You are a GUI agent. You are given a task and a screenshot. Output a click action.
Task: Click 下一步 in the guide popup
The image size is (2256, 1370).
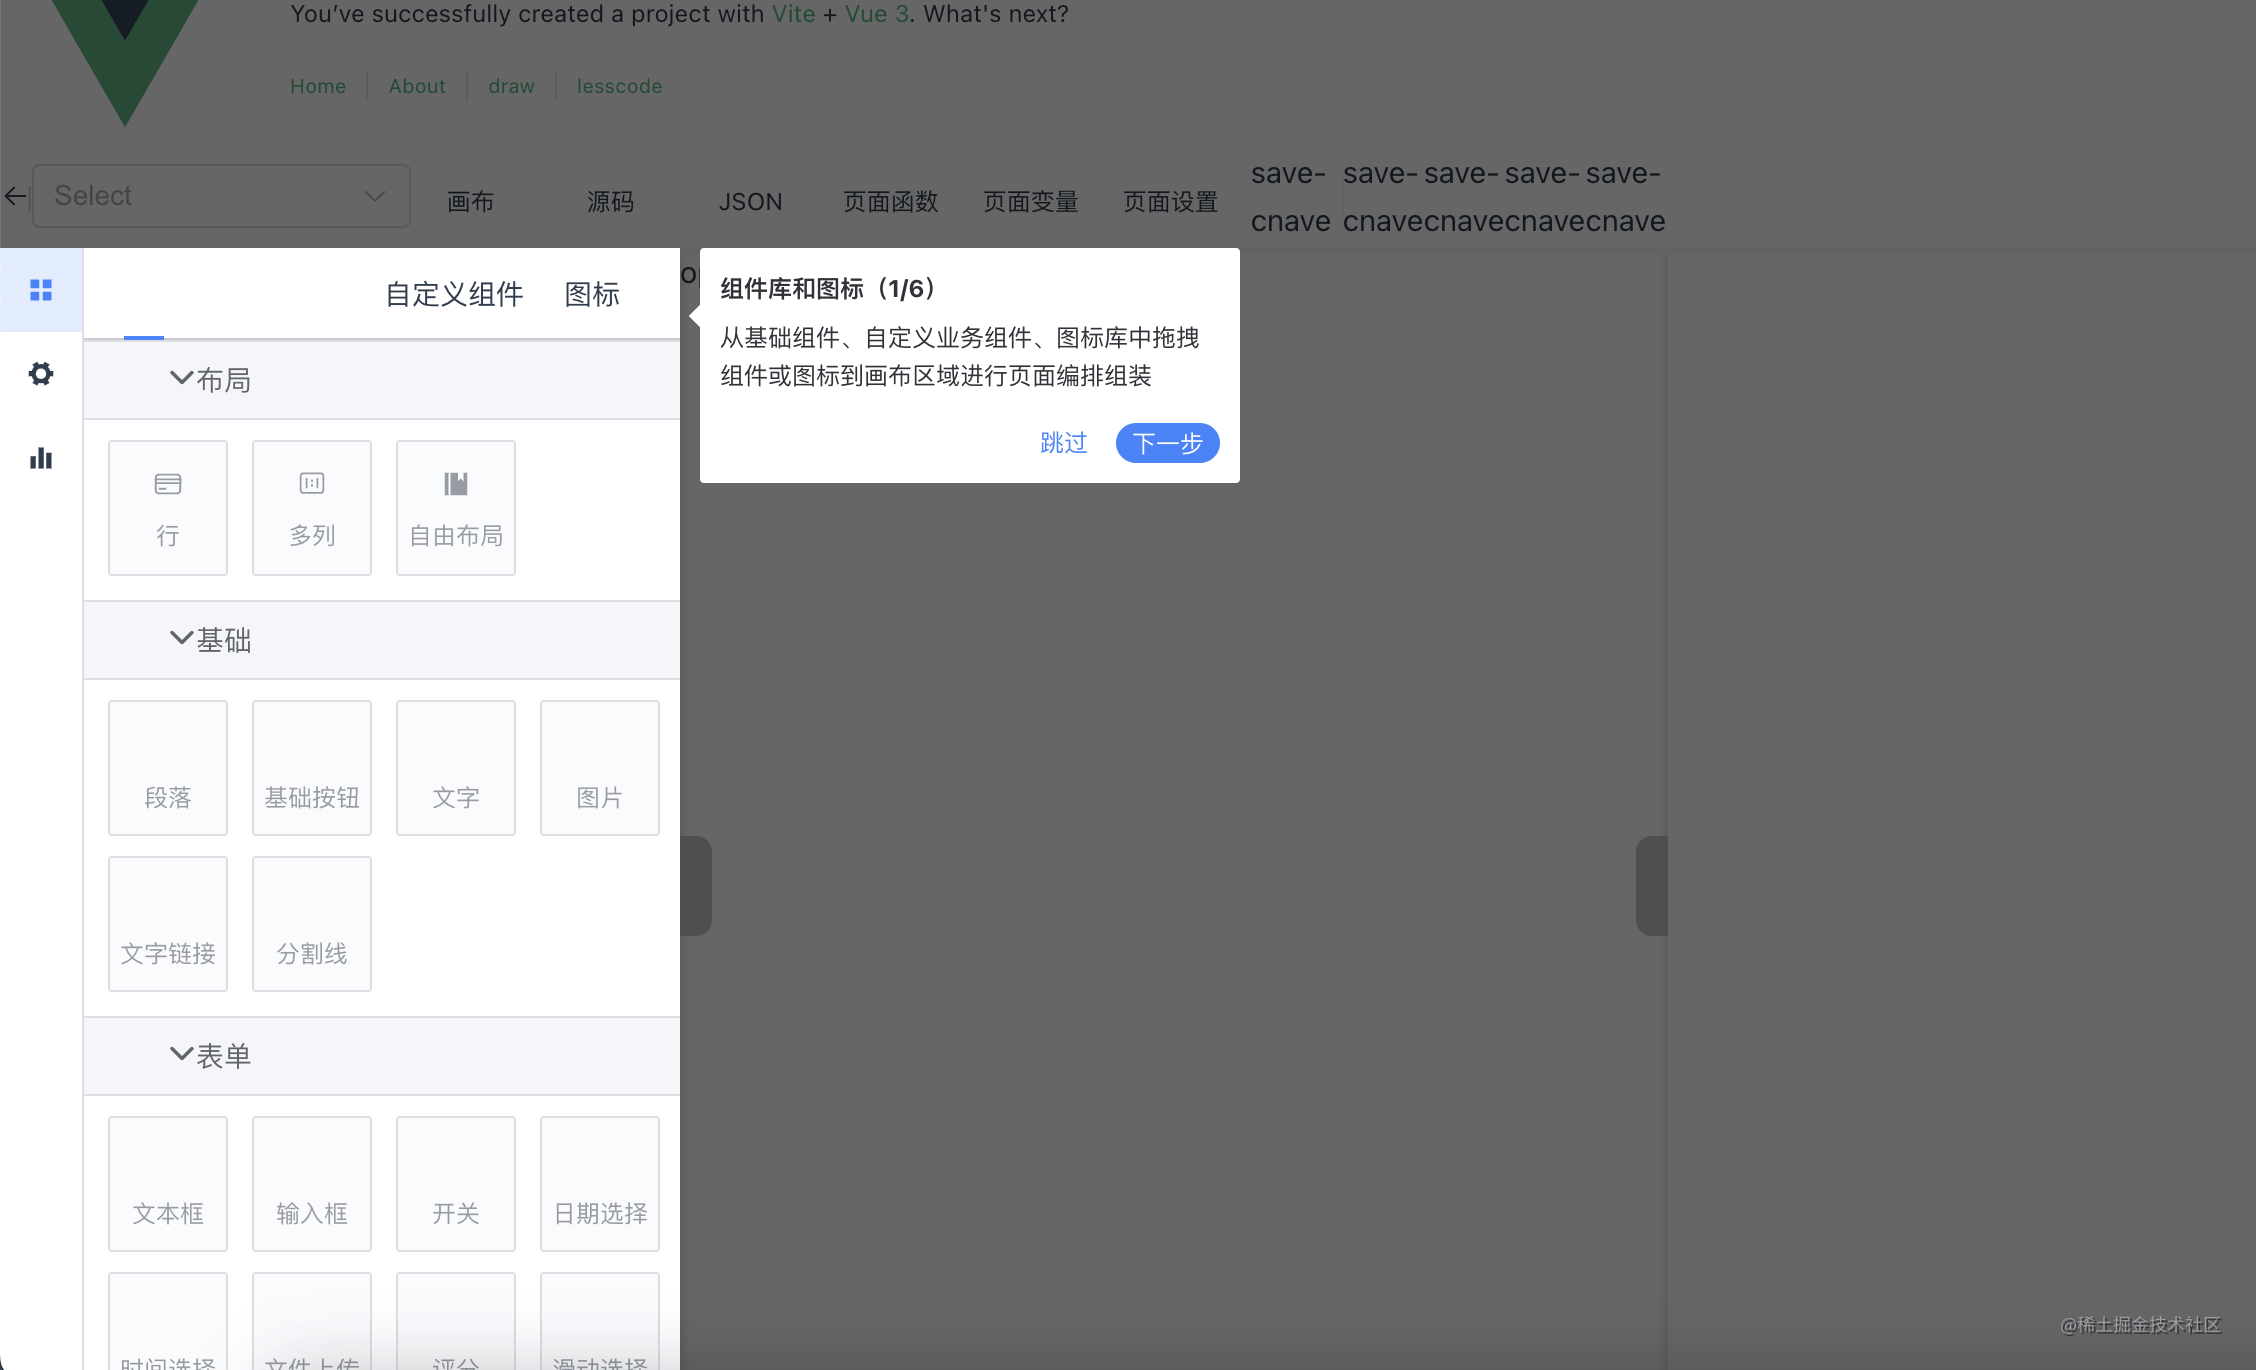click(x=1167, y=443)
